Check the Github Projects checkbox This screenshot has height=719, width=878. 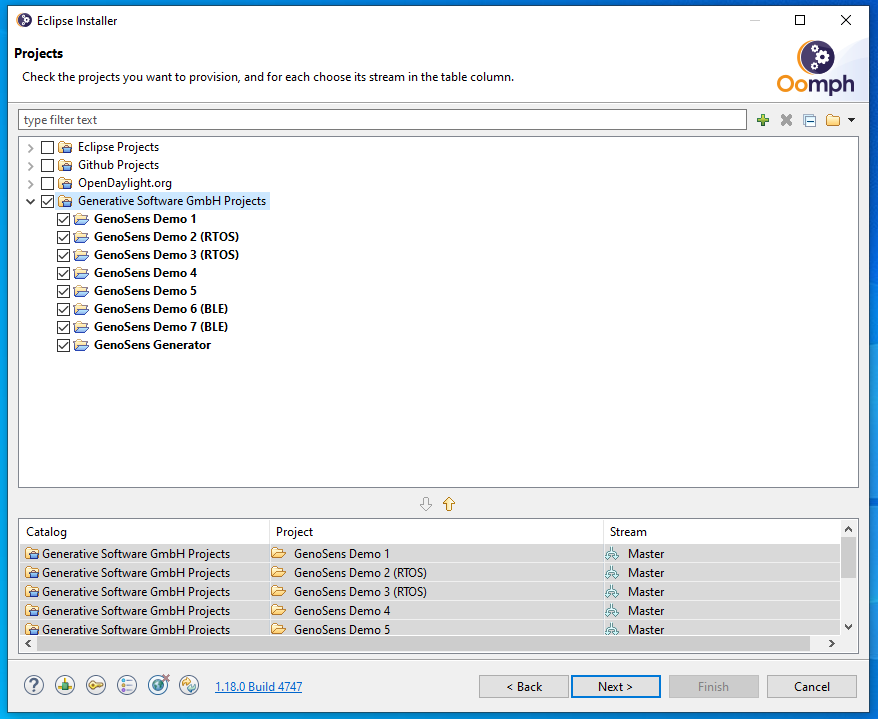pyautogui.click(x=48, y=165)
